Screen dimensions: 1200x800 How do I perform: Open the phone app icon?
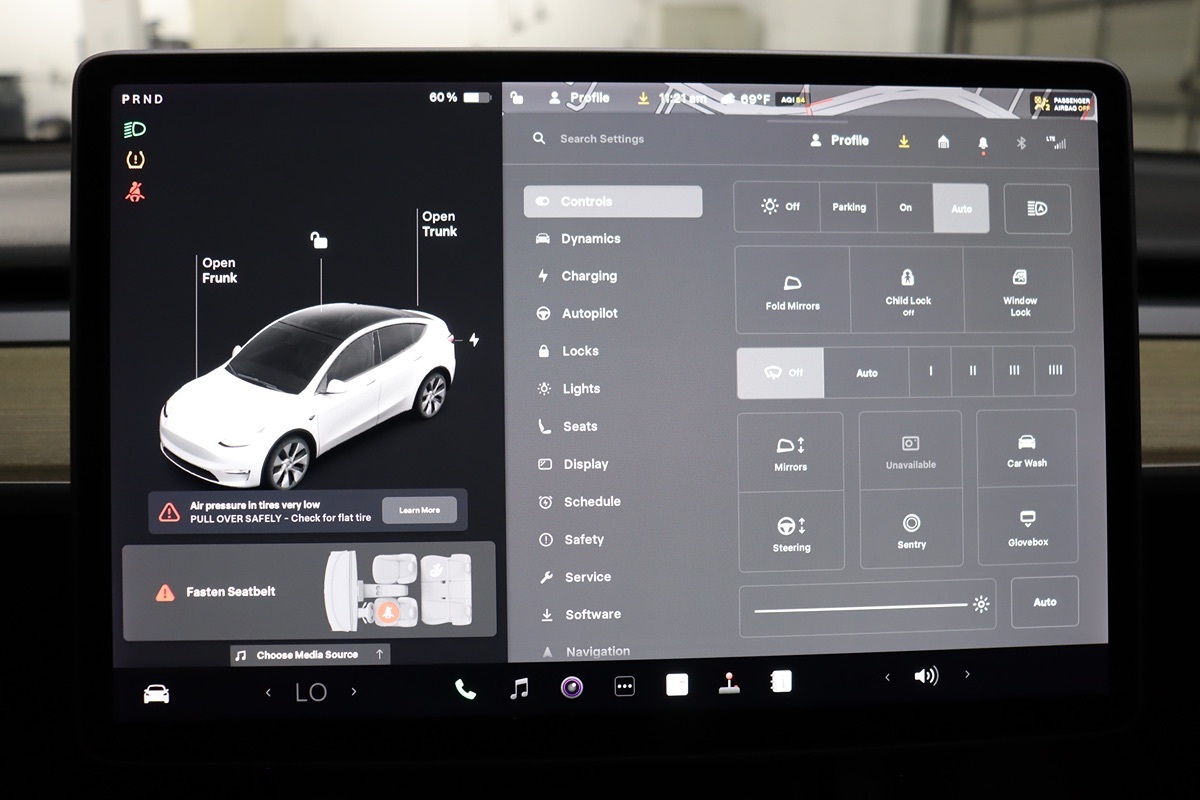[x=465, y=688]
